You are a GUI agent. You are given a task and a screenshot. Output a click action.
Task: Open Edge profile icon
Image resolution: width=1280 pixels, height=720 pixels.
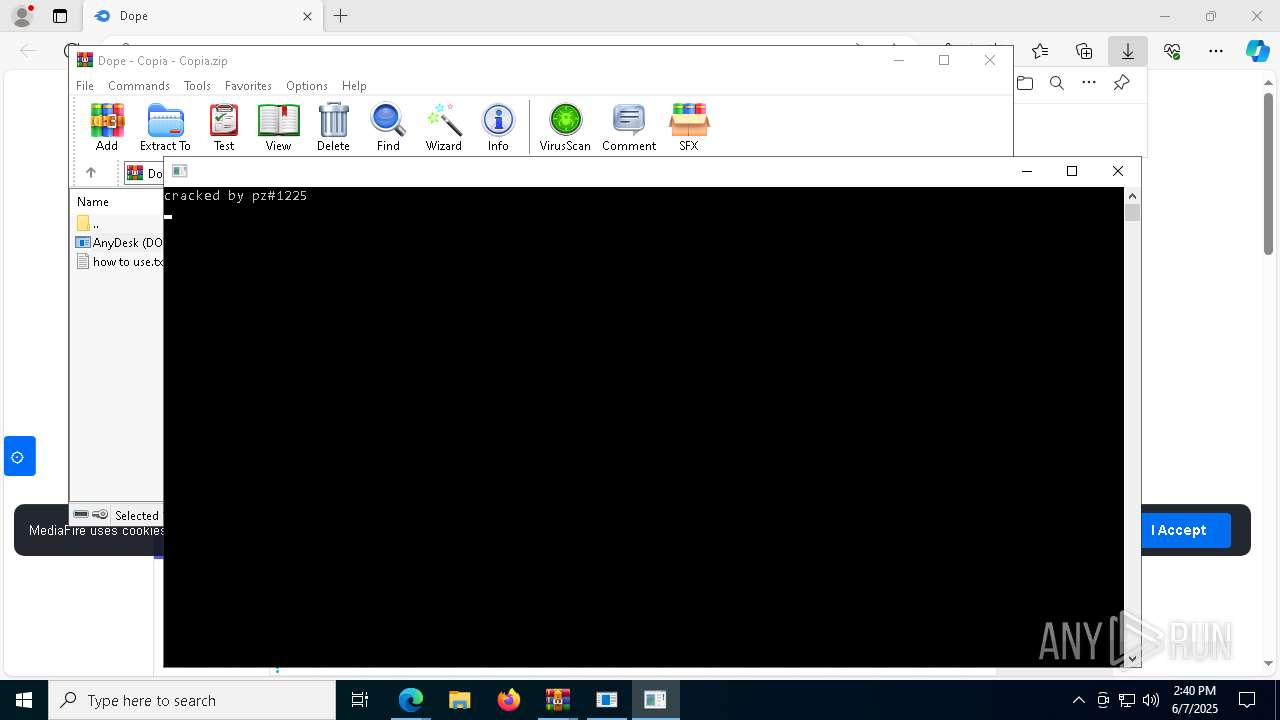point(21,16)
